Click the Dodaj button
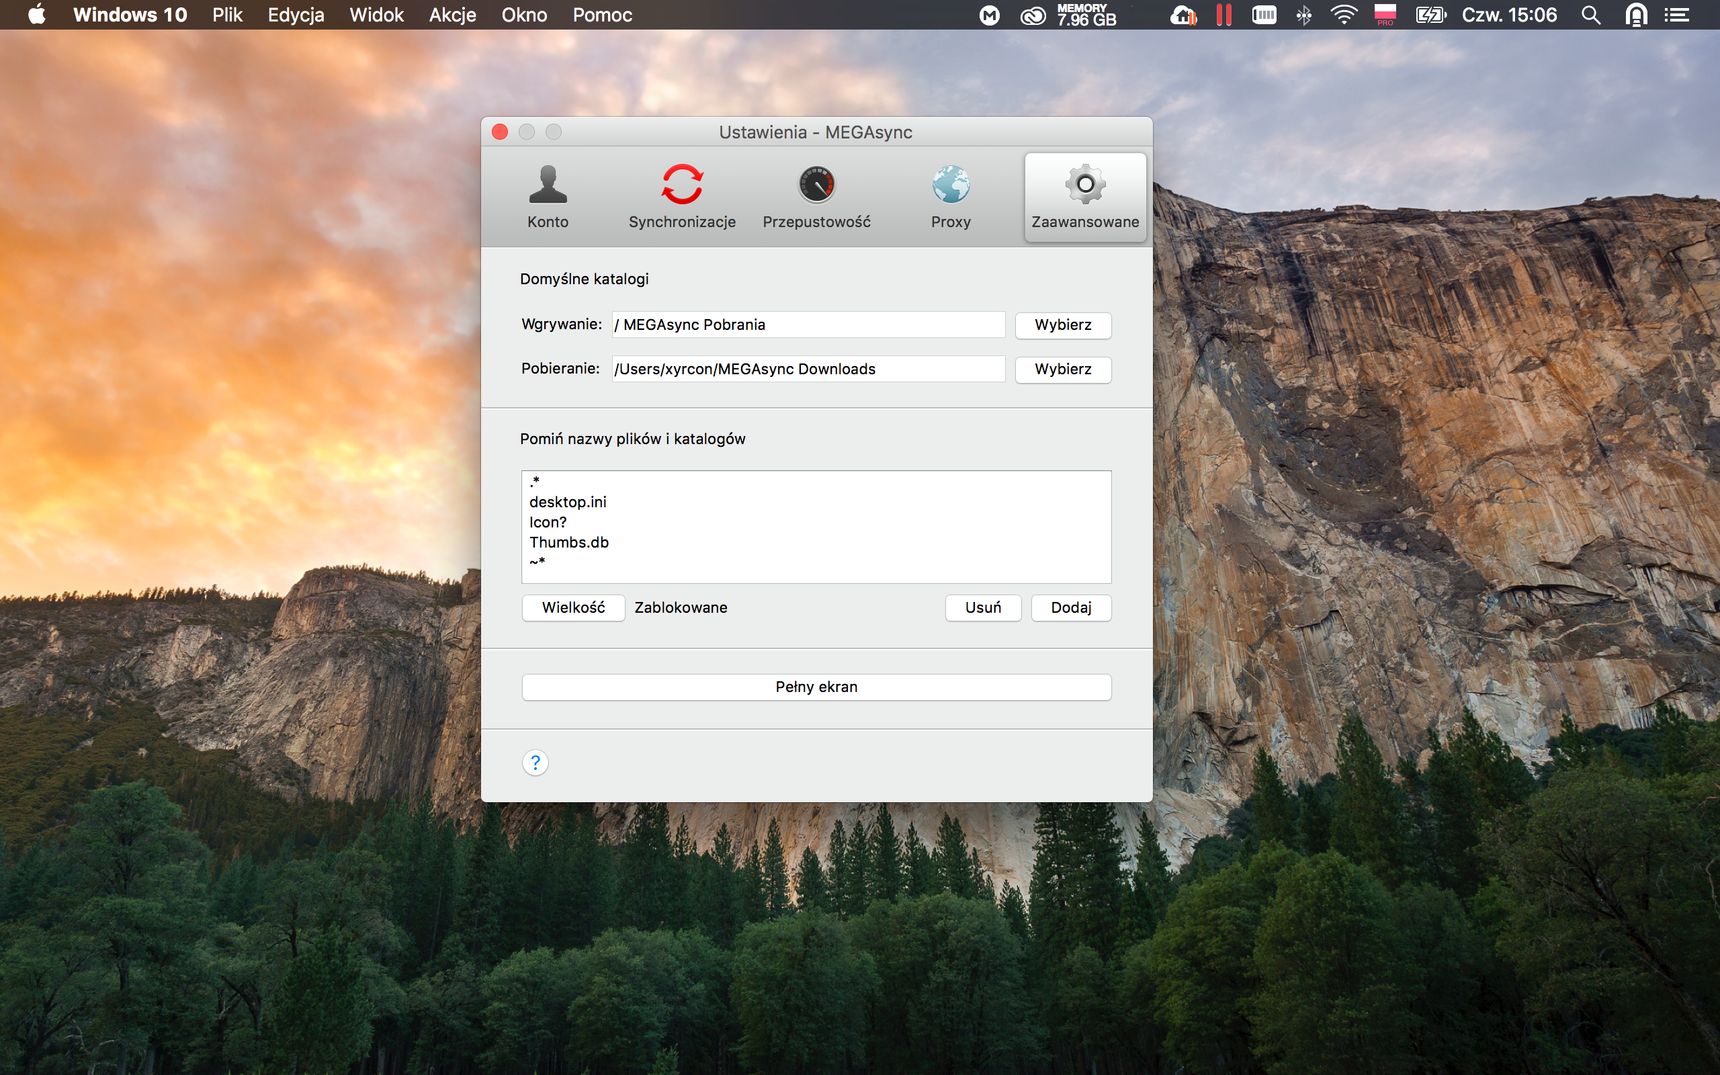The width and height of the screenshot is (1720, 1075). (1071, 608)
